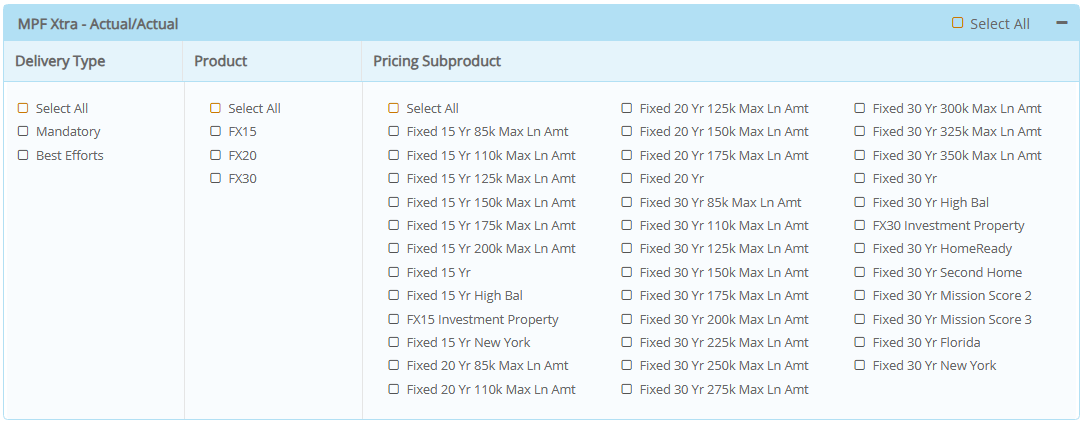The height and width of the screenshot is (422, 1084).
Task: Select Fixed 30 Yr 275k Max Ln Amt
Action: pos(627,389)
